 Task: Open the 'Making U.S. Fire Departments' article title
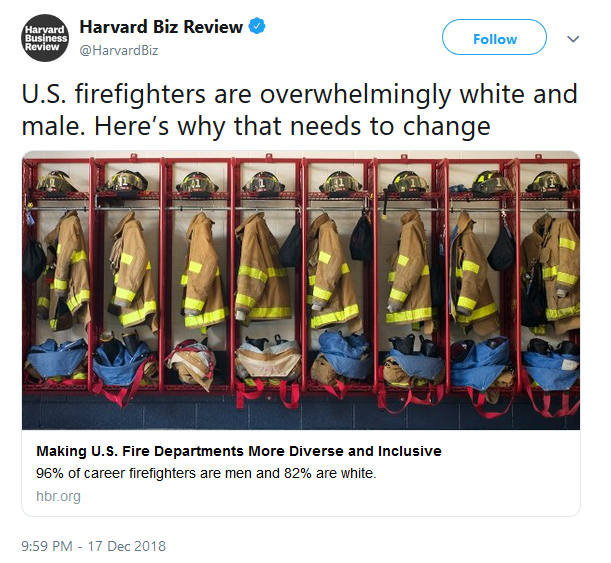click(239, 451)
